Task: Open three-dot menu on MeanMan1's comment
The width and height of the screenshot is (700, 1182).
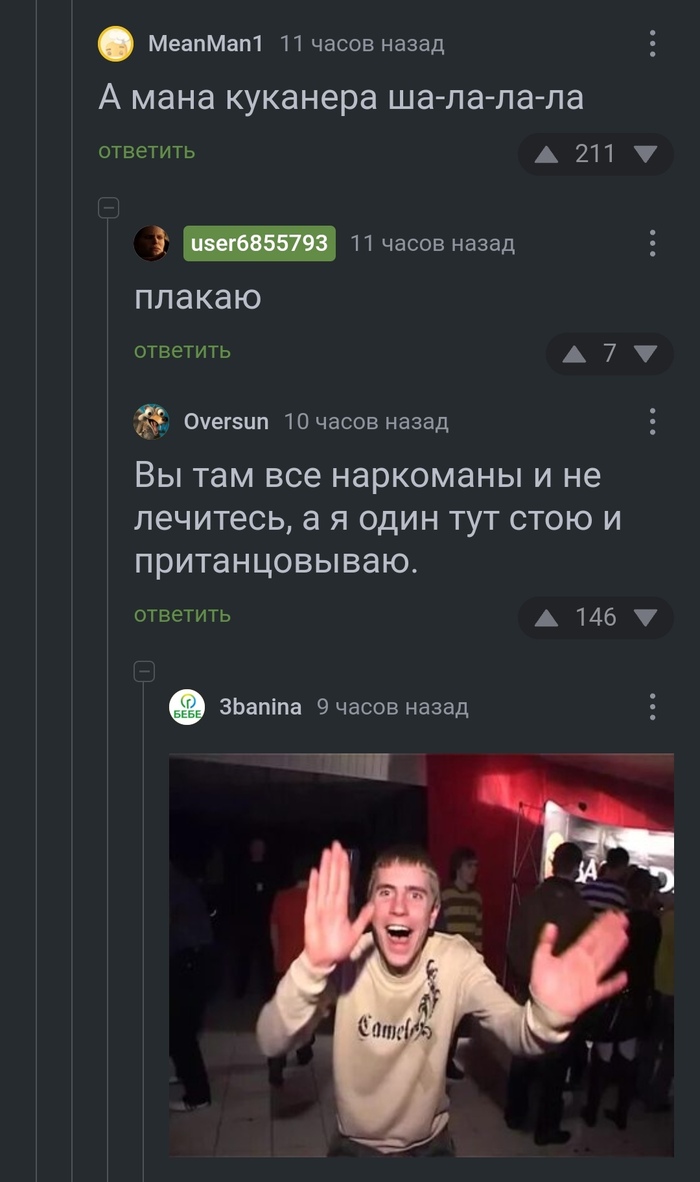Action: click(x=653, y=44)
